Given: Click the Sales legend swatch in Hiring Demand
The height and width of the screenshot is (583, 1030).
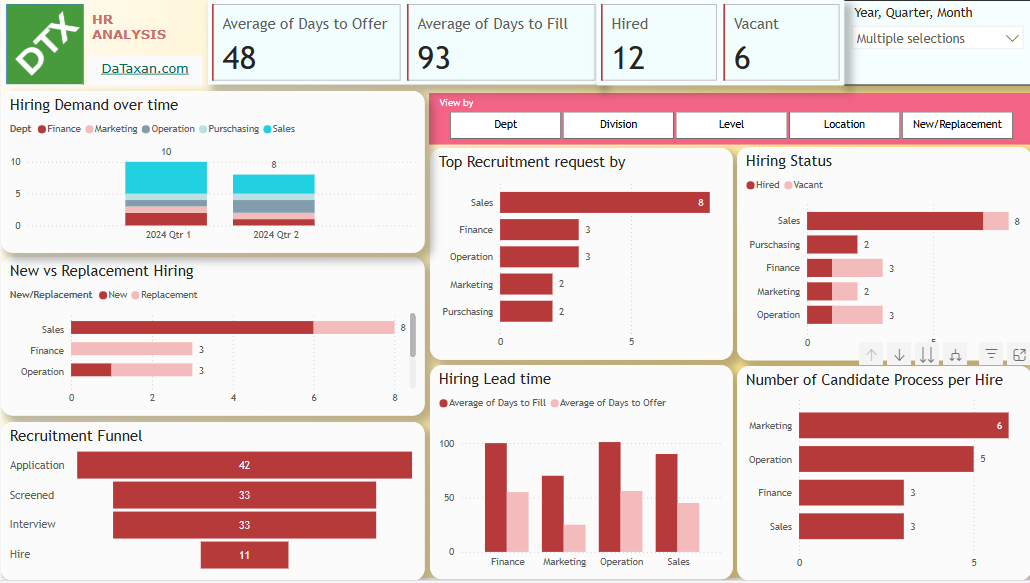Looking at the screenshot, I should pos(267,129).
